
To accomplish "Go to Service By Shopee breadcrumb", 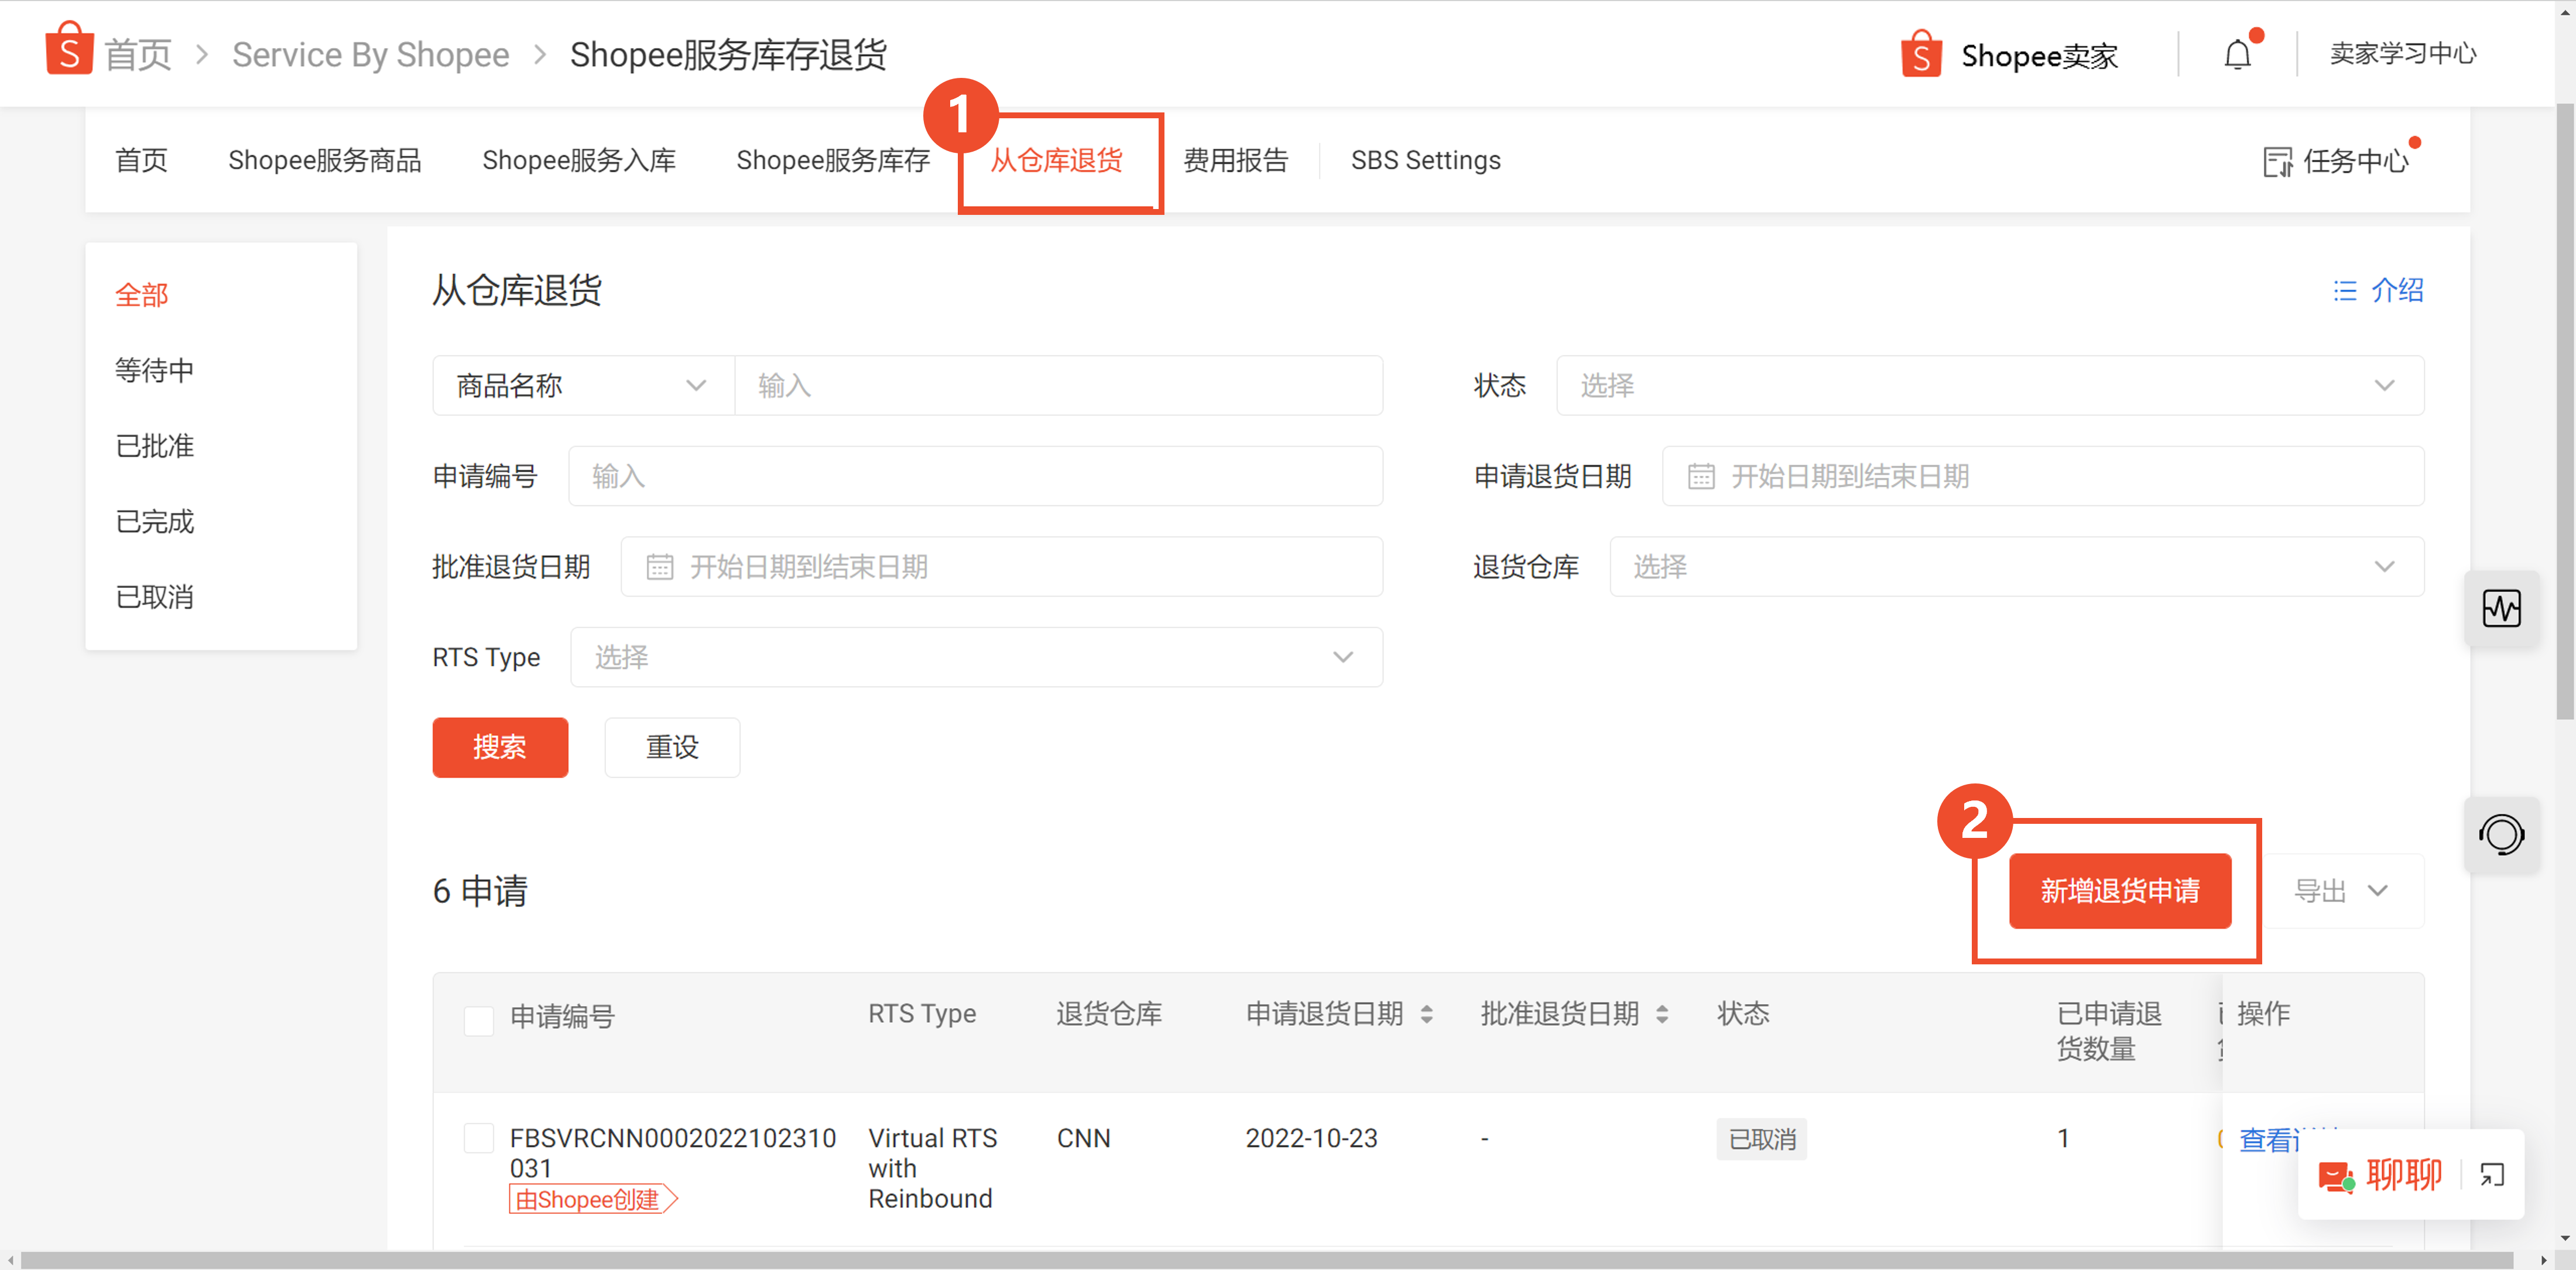I will pos(370,55).
